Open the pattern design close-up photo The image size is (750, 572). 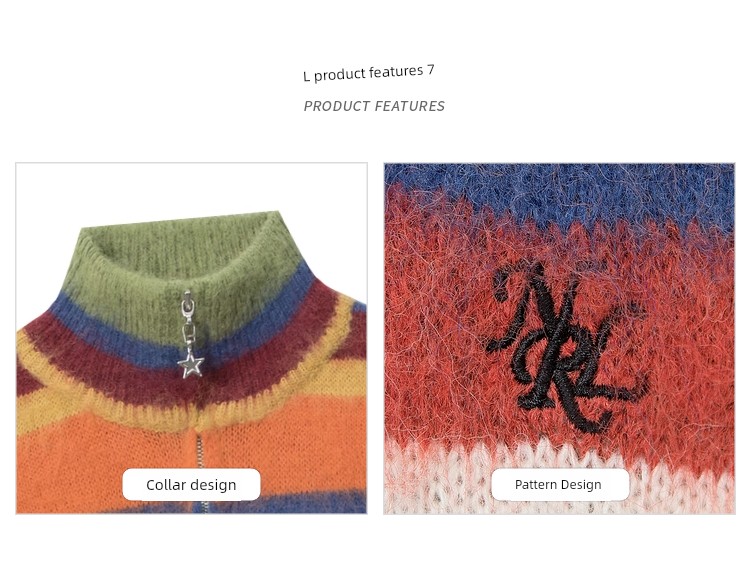(559, 339)
